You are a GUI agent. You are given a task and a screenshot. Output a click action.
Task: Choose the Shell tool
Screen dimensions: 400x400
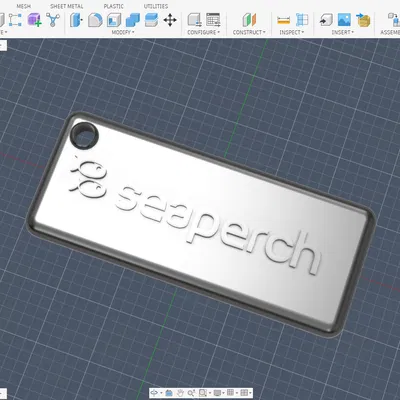114,20
